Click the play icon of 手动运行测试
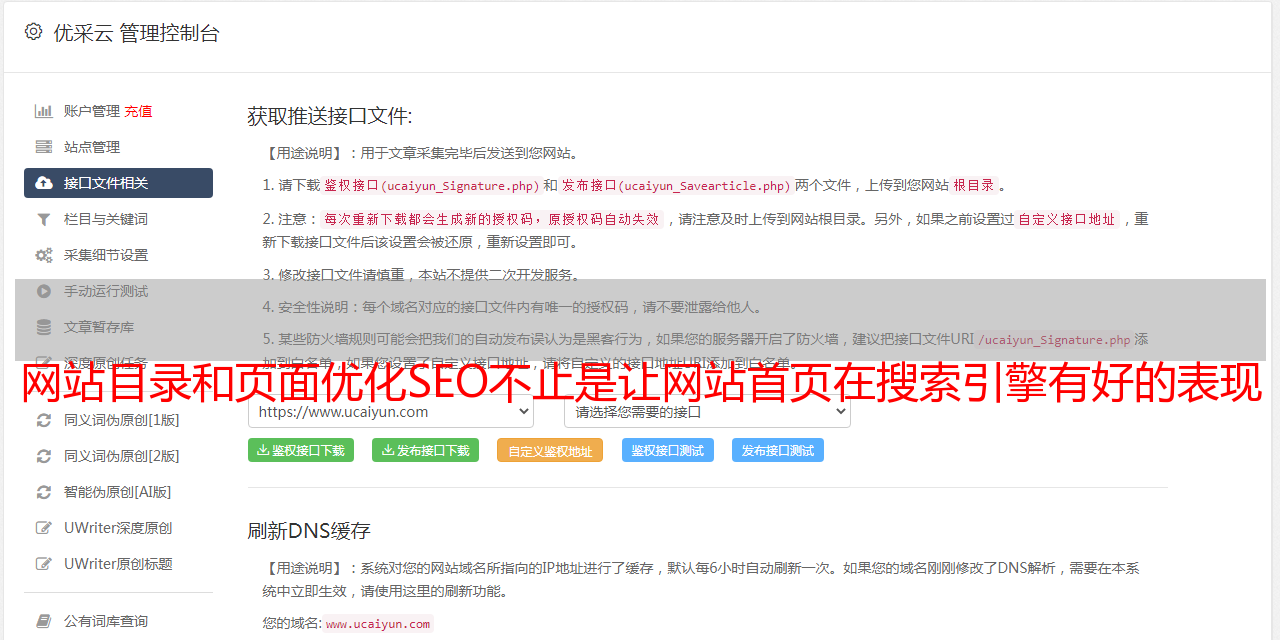This screenshot has width=1280, height=640. pos(44,291)
